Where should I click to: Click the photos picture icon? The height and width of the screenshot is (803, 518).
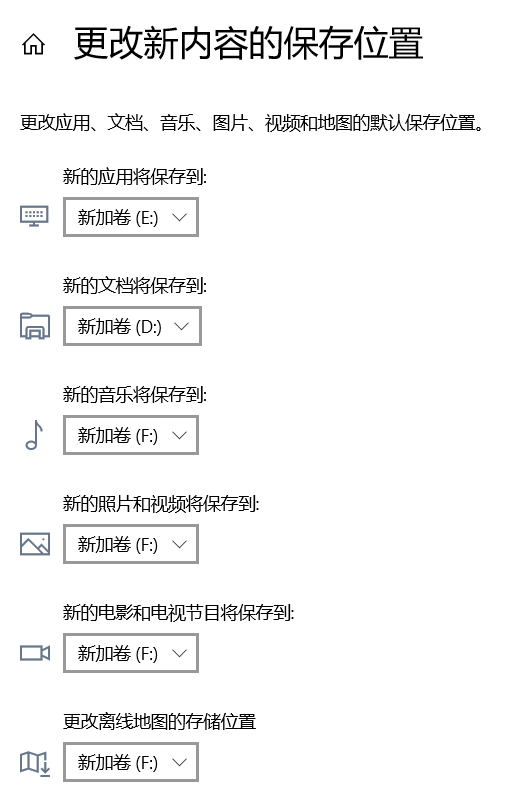[x=35, y=544]
